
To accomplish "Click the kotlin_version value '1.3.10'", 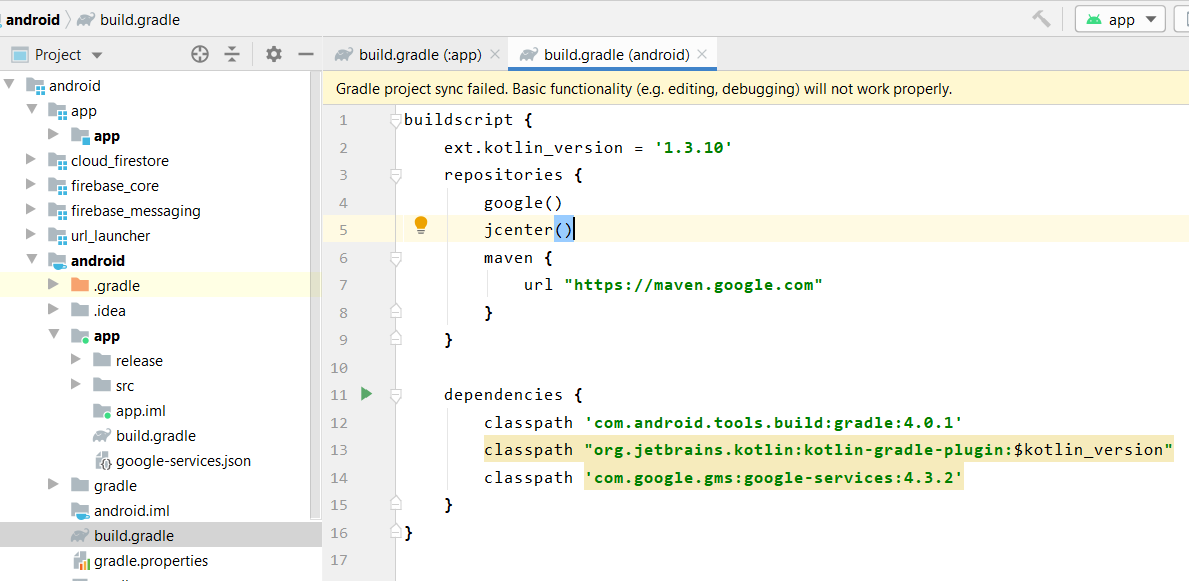I will pyautogui.click(x=694, y=147).
